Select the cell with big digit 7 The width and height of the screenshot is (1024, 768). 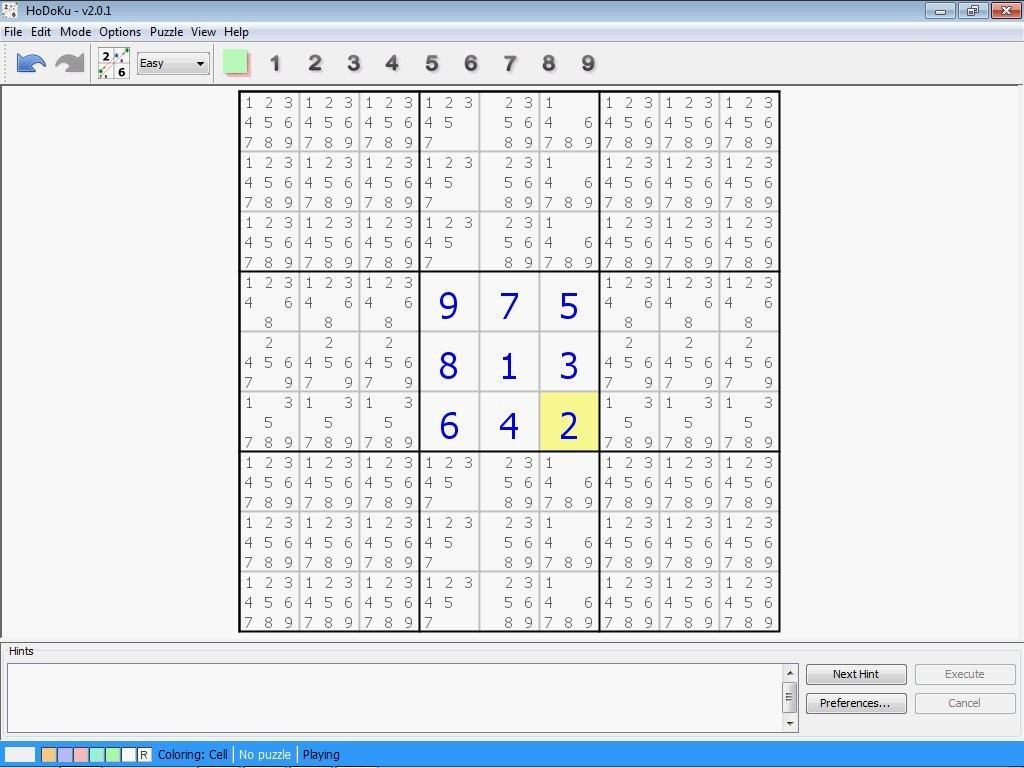tap(509, 302)
